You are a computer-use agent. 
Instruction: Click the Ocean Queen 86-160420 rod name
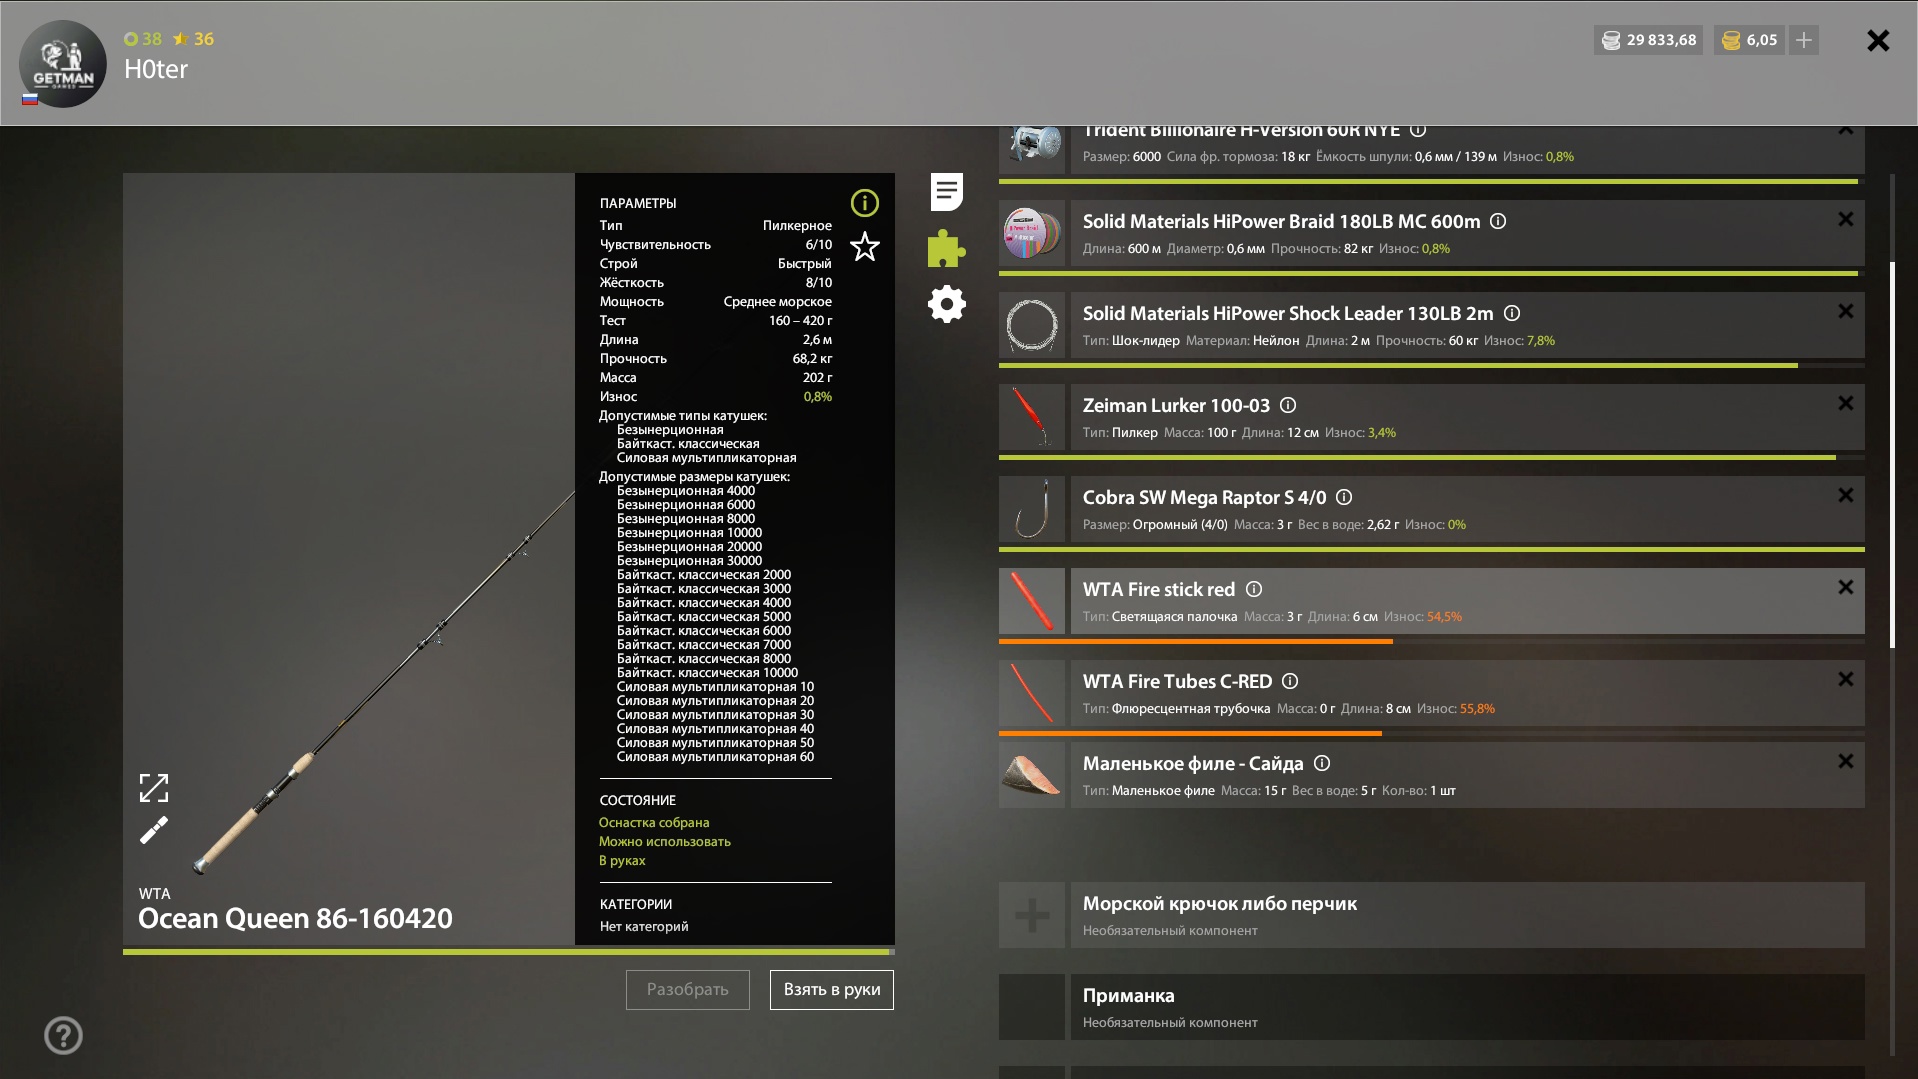tap(295, 918)
